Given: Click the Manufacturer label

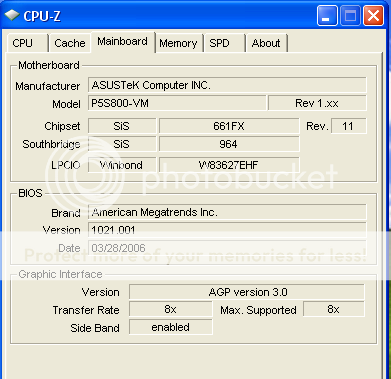Looking at the screenshot, I should (47, 86).
